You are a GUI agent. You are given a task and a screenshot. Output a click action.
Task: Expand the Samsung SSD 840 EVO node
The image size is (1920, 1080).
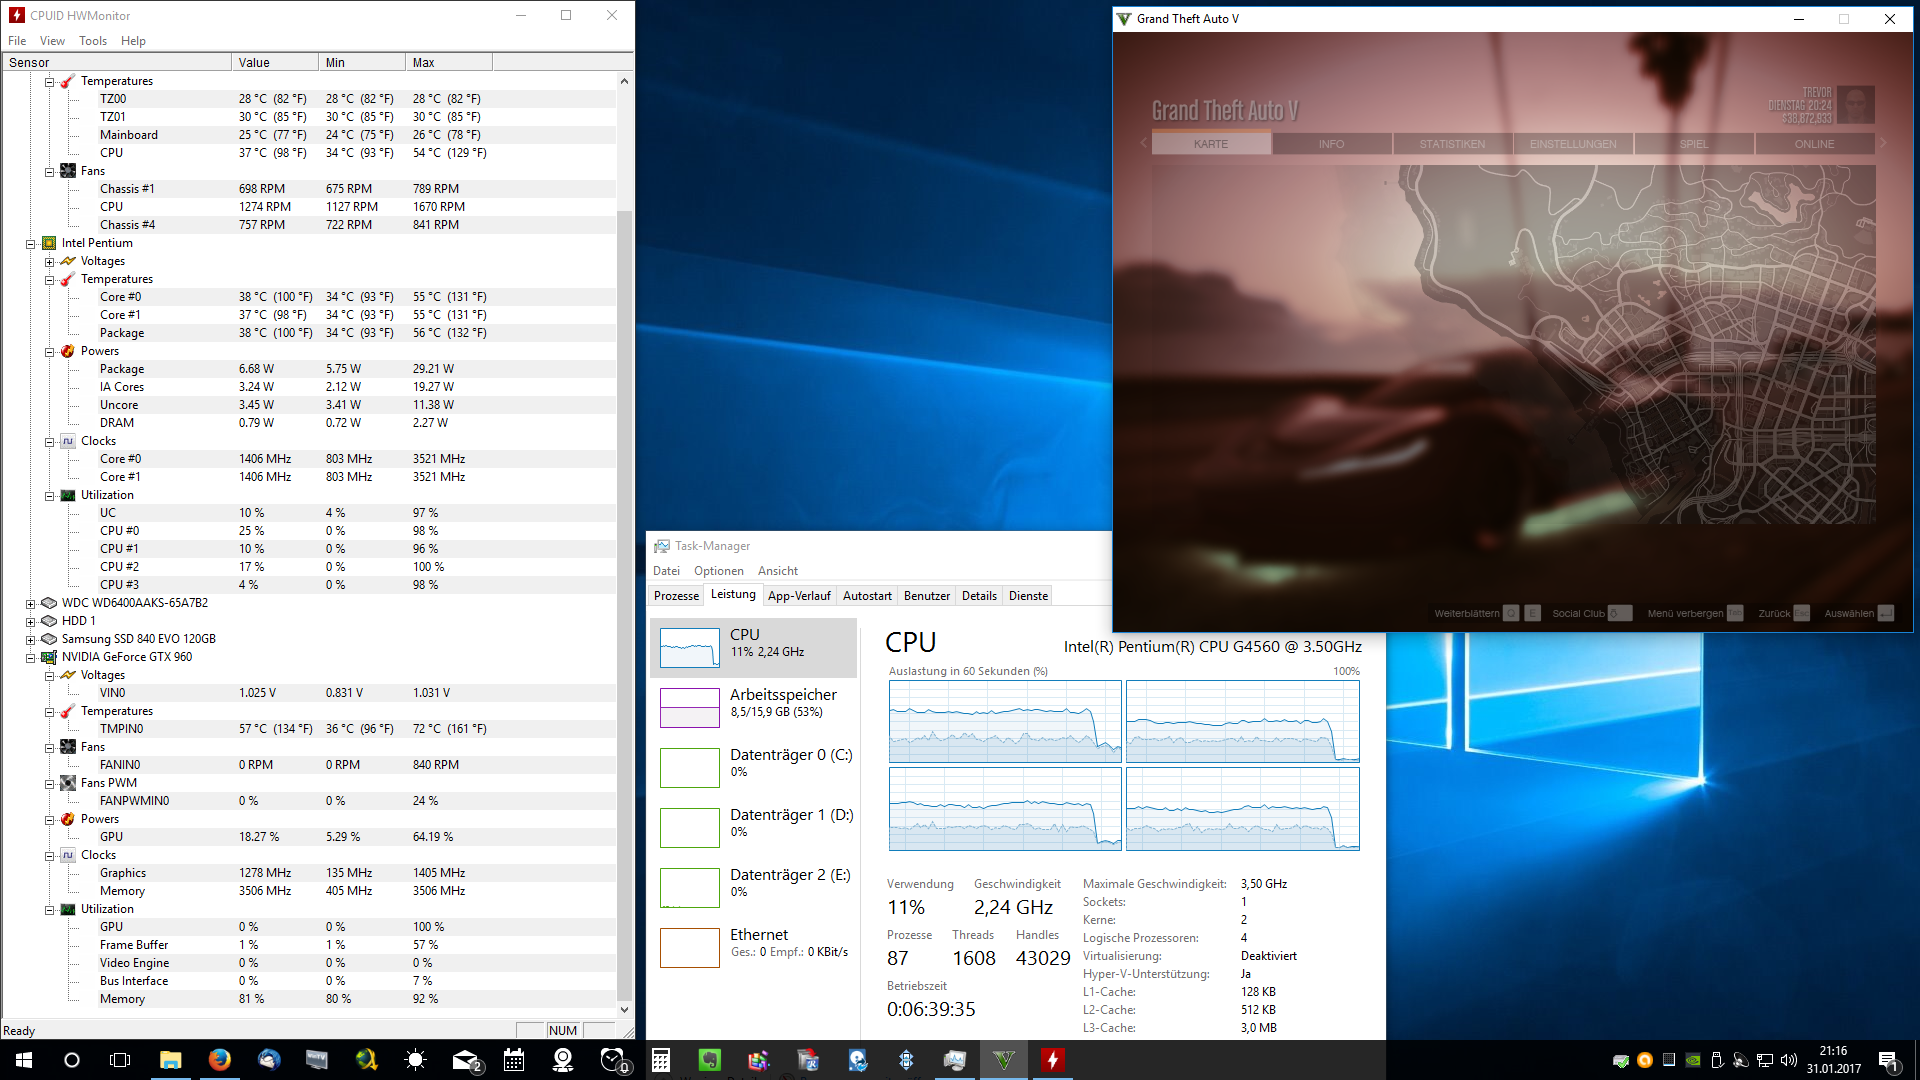31,639
